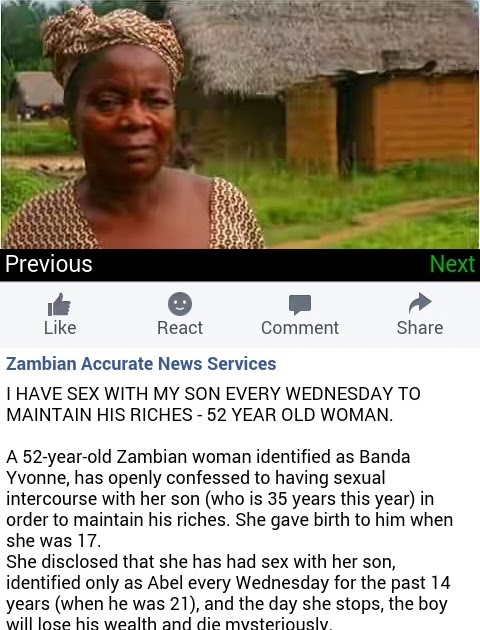Open the woman's photo in viewer
The width and height of the screenshot is (480, 630).
point(240,124)
